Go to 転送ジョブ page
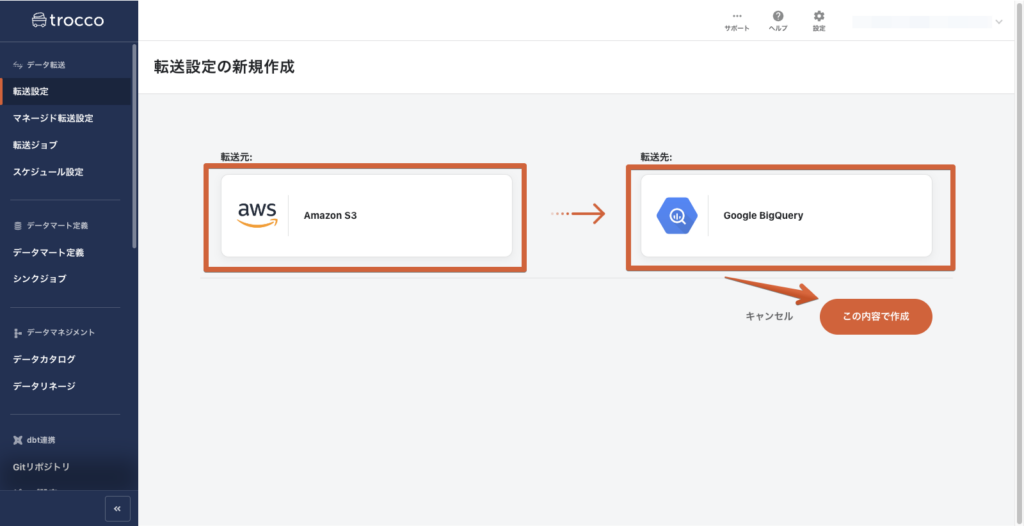Screen dimensions: 1024x526 (35, 145)
